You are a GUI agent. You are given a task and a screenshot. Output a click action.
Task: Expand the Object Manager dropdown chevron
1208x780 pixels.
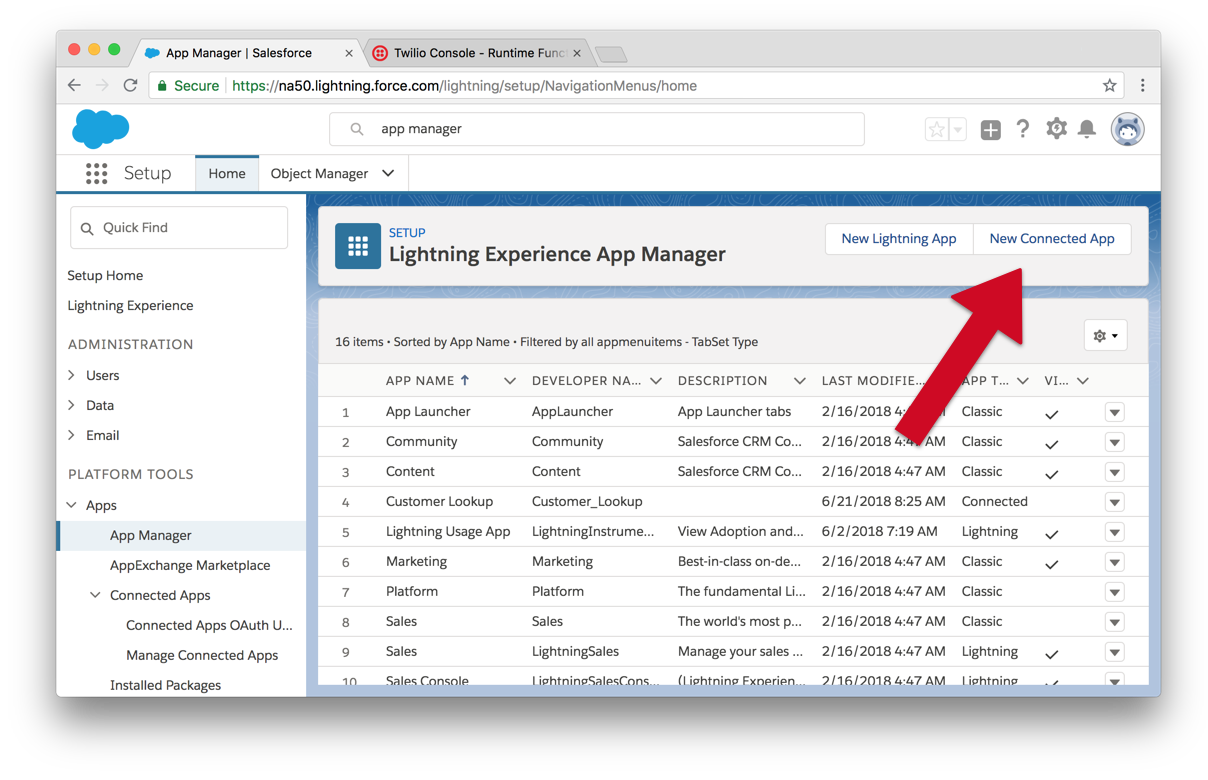coord(388,174)
